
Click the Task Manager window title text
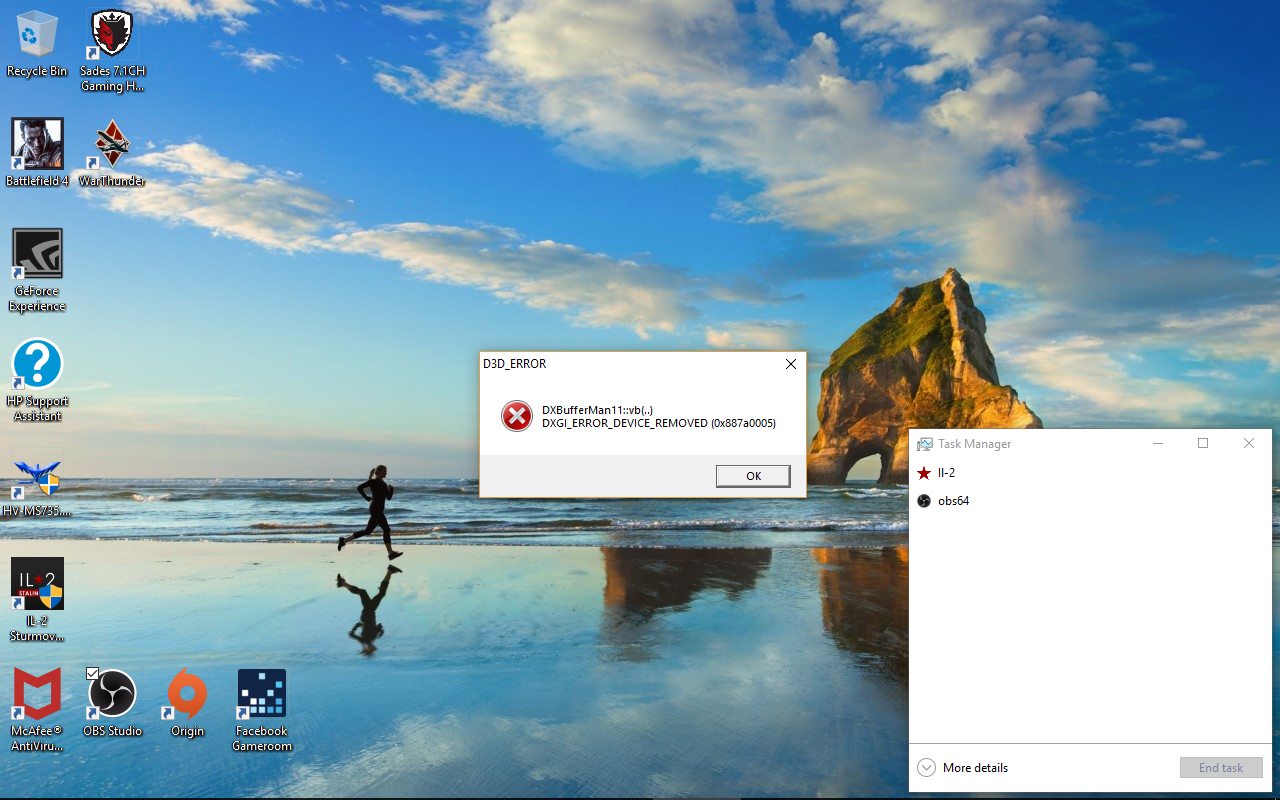pyautogui.click(x=974, y=444)
